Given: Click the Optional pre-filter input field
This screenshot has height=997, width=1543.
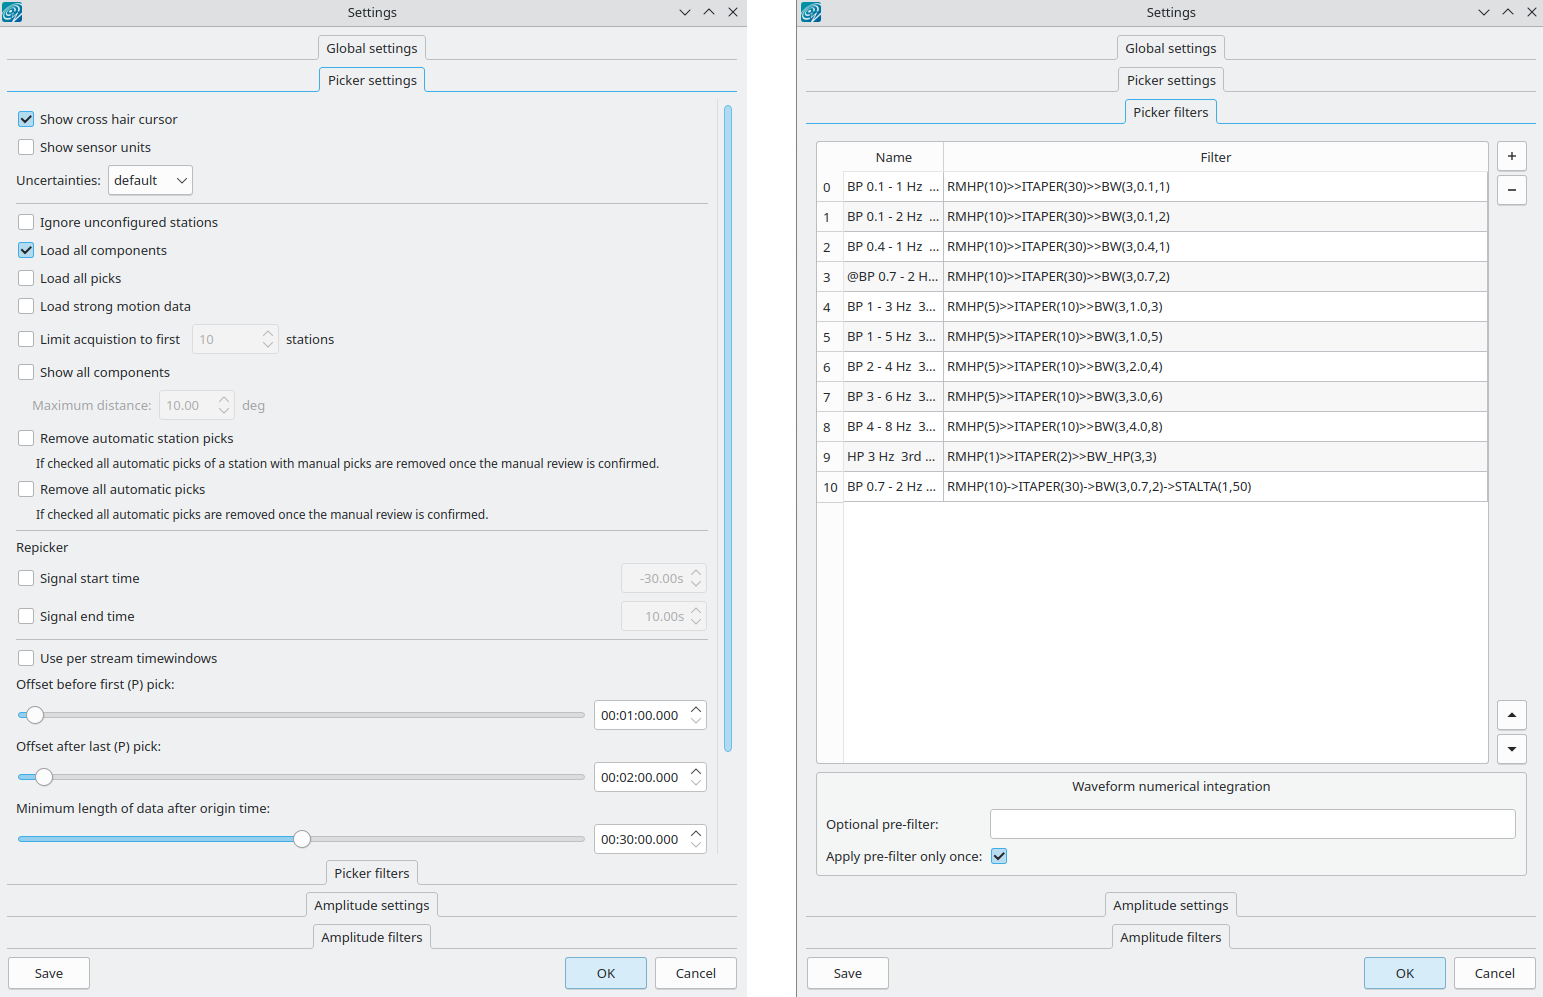Looking at the screenshot, I should 1252,824.
